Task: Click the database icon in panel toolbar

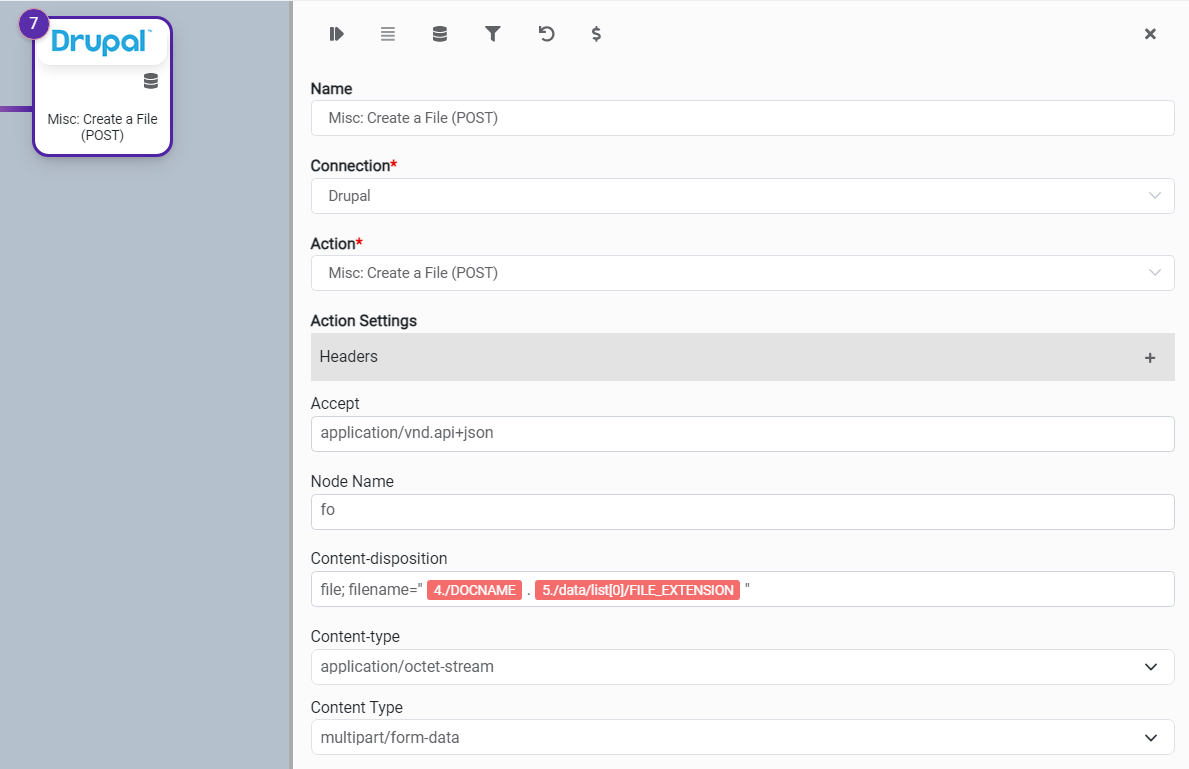Action: tap(440, 34)
